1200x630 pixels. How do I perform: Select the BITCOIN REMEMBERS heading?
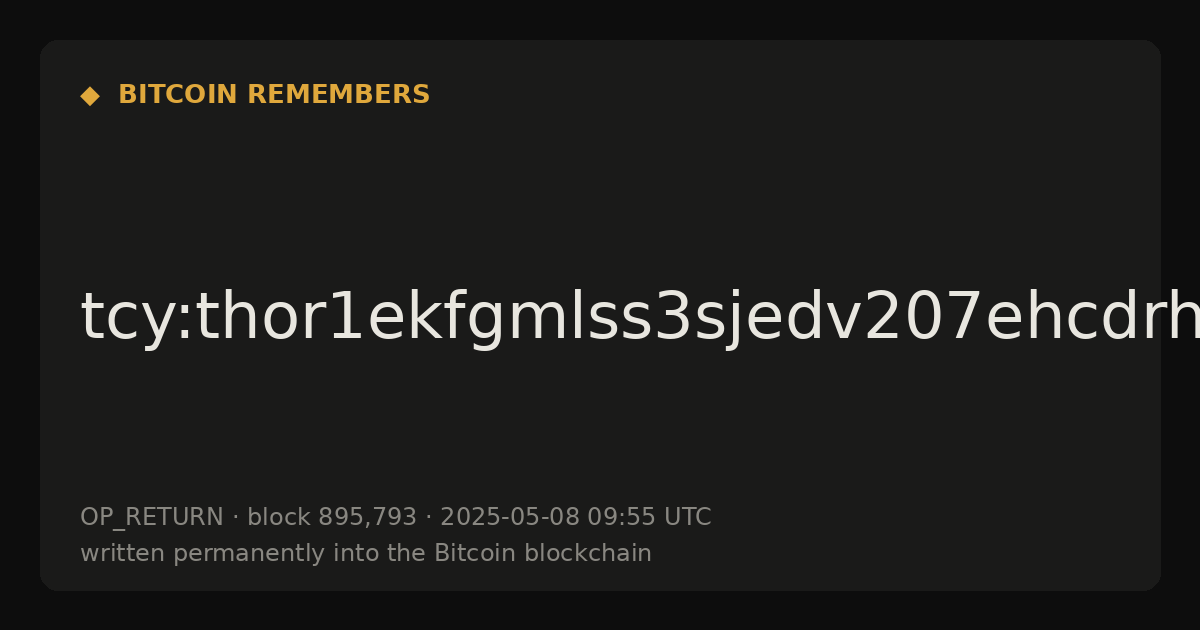pos(274,95)
